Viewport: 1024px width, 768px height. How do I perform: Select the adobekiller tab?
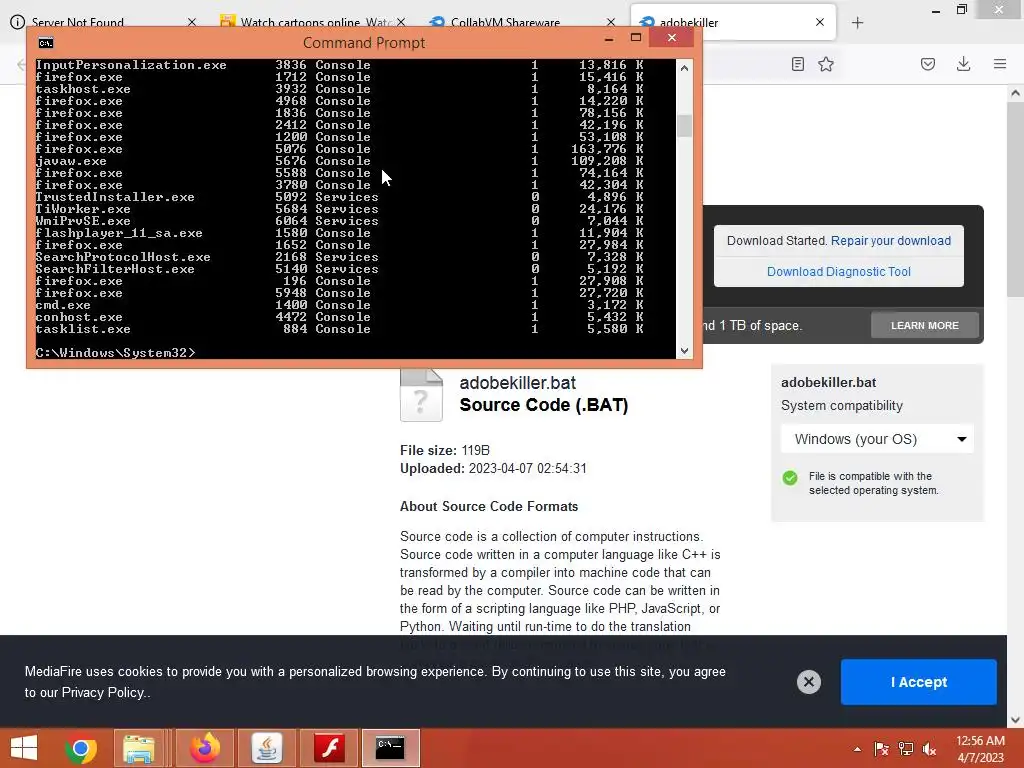coord(731,22)
